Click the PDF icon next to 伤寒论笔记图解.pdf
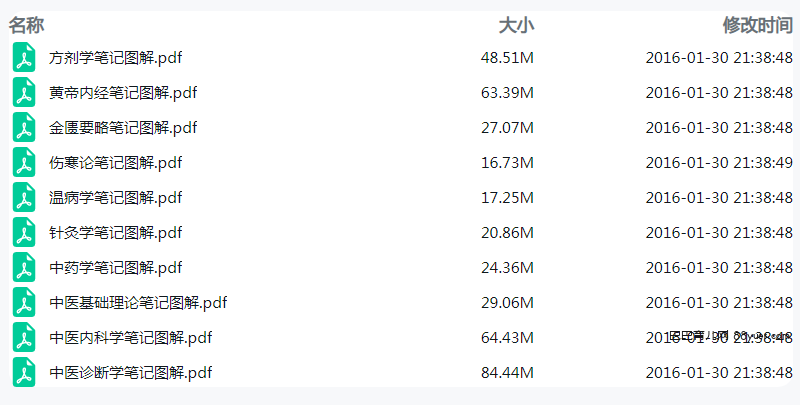 coord(24,162)
